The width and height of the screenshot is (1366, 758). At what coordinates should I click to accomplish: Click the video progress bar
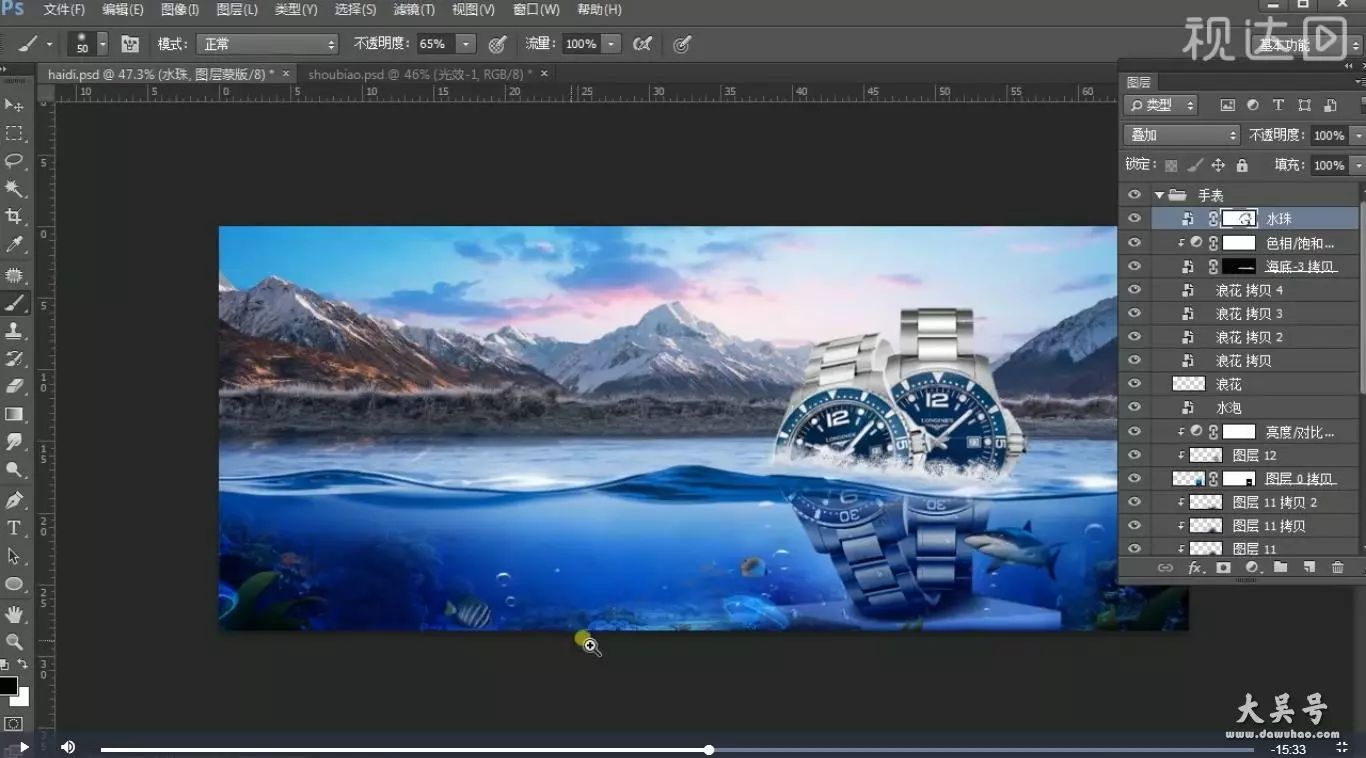tap(677, 750)
